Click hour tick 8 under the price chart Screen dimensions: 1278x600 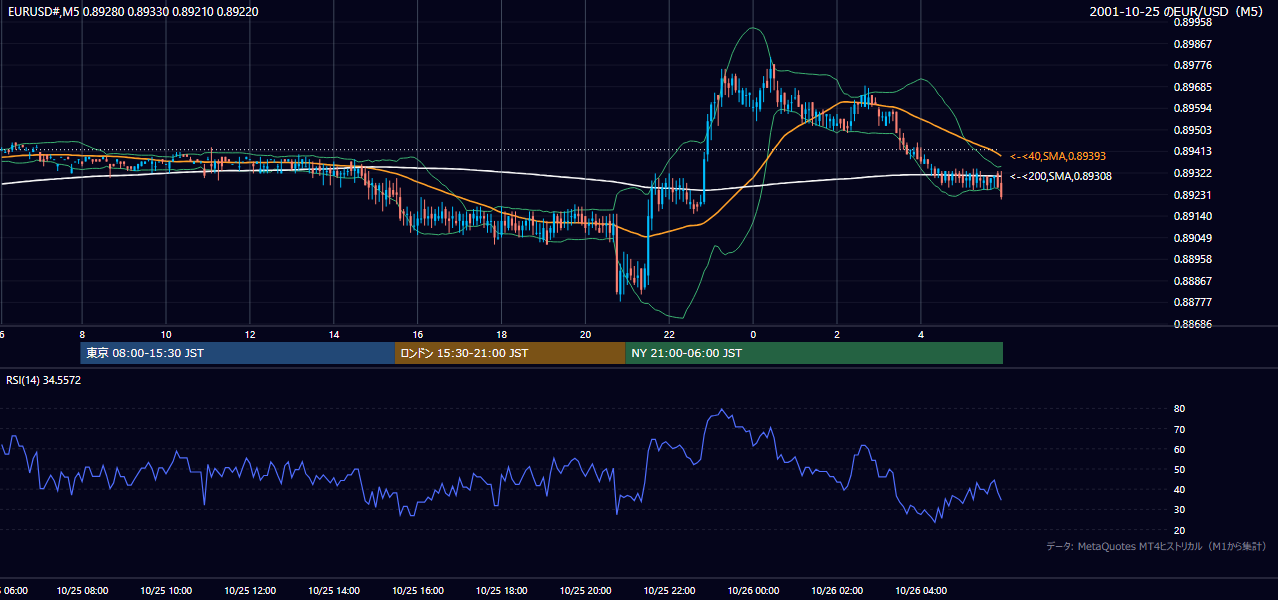point(81,335)
